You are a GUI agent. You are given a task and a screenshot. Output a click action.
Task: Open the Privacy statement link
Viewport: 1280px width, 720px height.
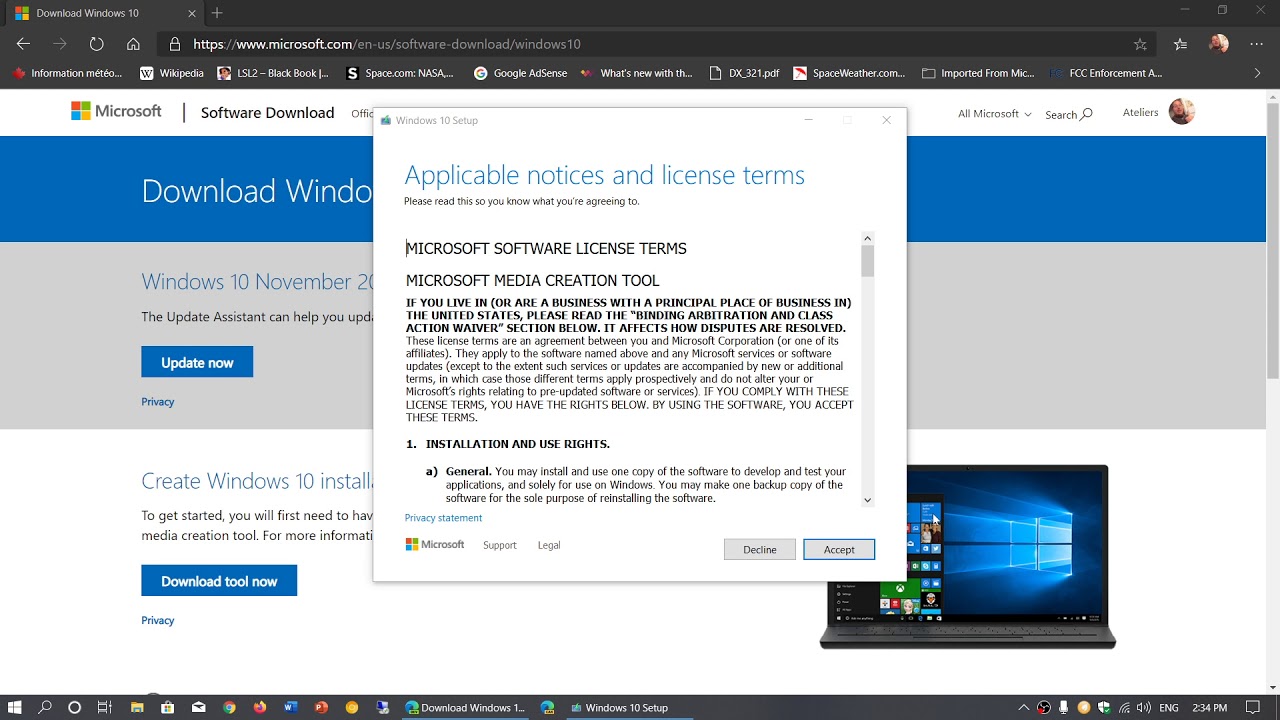tap(443, 518)
